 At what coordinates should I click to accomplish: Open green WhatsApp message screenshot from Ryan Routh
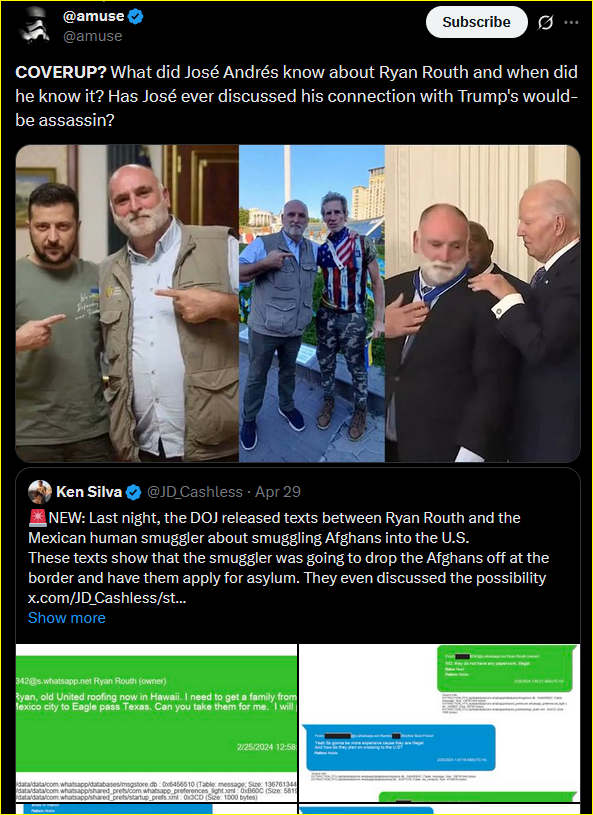(x=156, y=722)
